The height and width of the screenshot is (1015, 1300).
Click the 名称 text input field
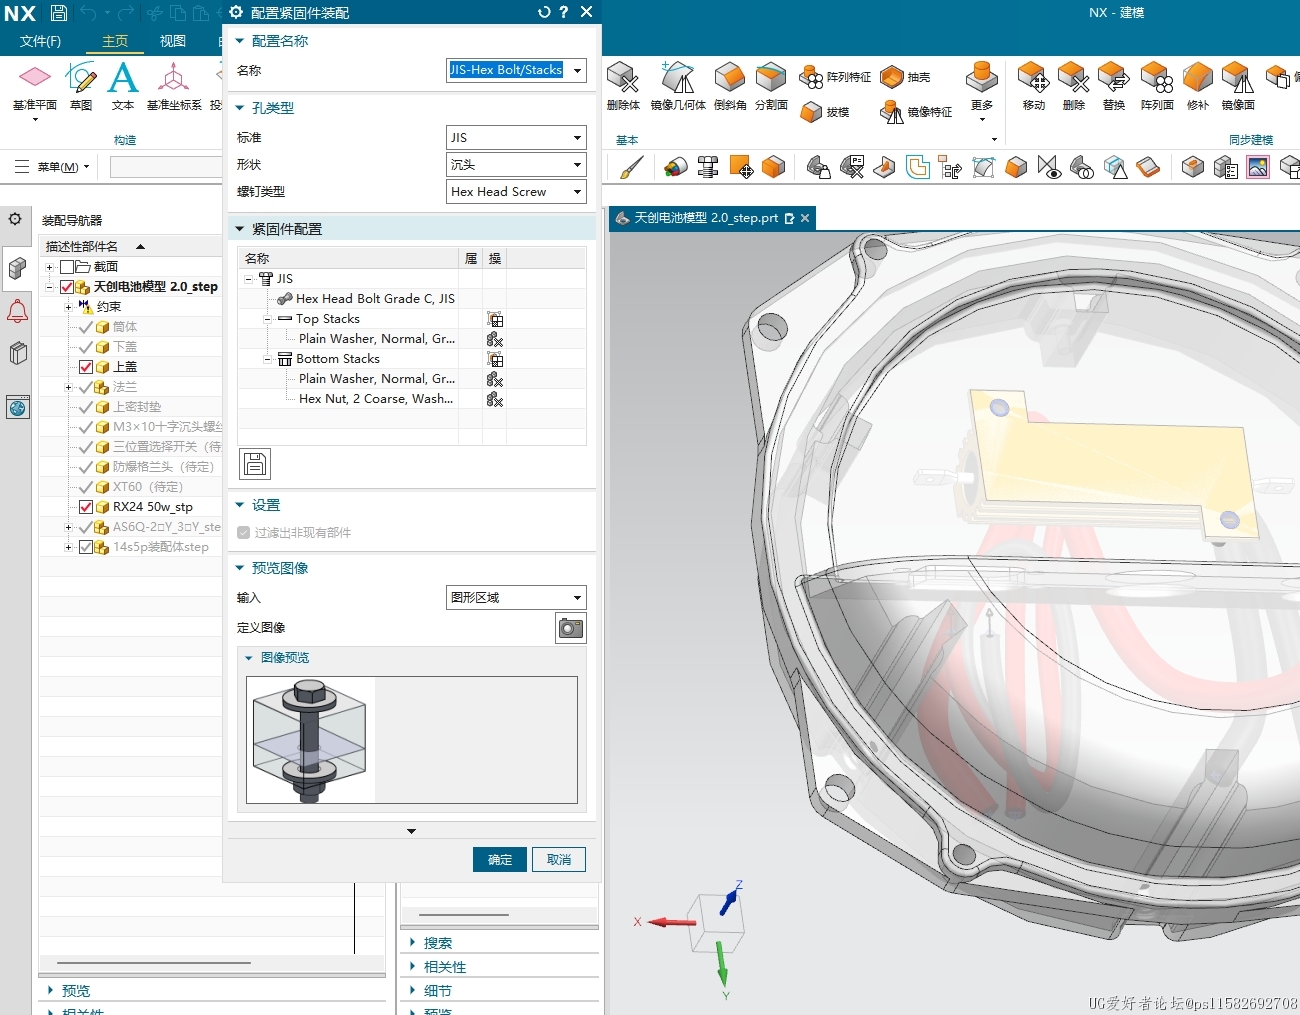506,70
